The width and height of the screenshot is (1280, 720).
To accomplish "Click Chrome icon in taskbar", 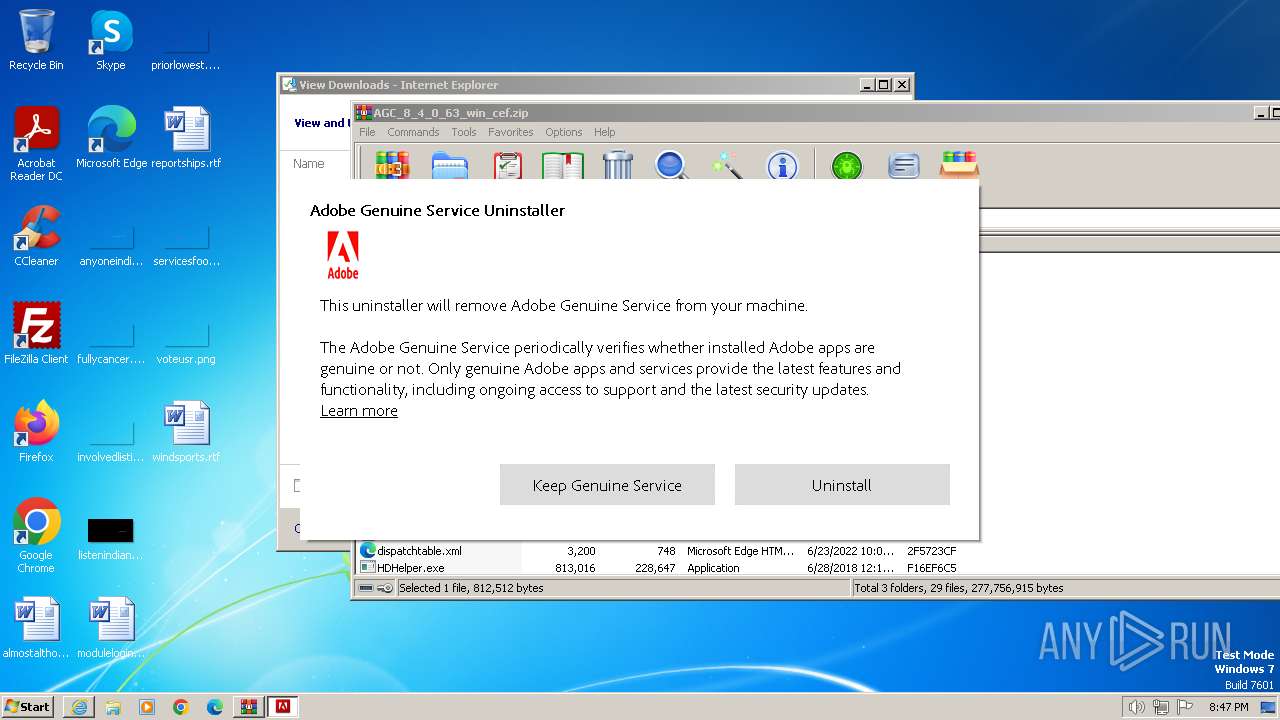I will tap(181, 707).
